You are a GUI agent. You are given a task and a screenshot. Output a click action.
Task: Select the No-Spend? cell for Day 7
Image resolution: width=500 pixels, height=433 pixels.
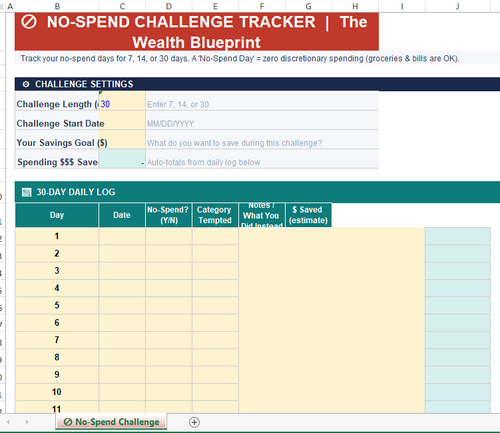(169, 340)
